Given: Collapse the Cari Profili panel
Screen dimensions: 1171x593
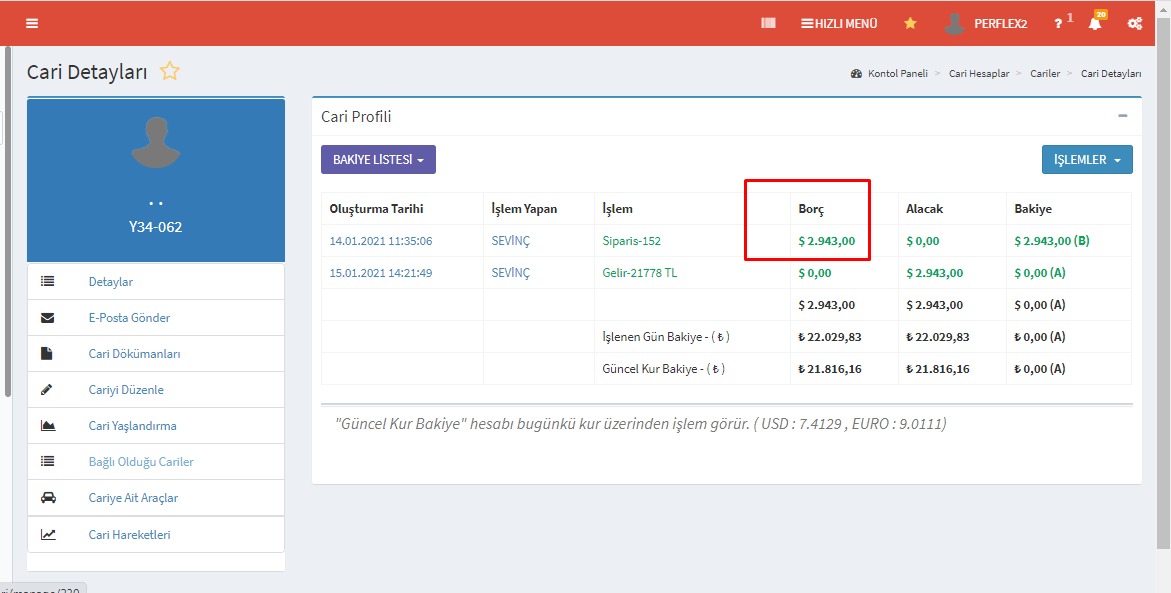Looking at the screenshot, I should point(1123,116).
